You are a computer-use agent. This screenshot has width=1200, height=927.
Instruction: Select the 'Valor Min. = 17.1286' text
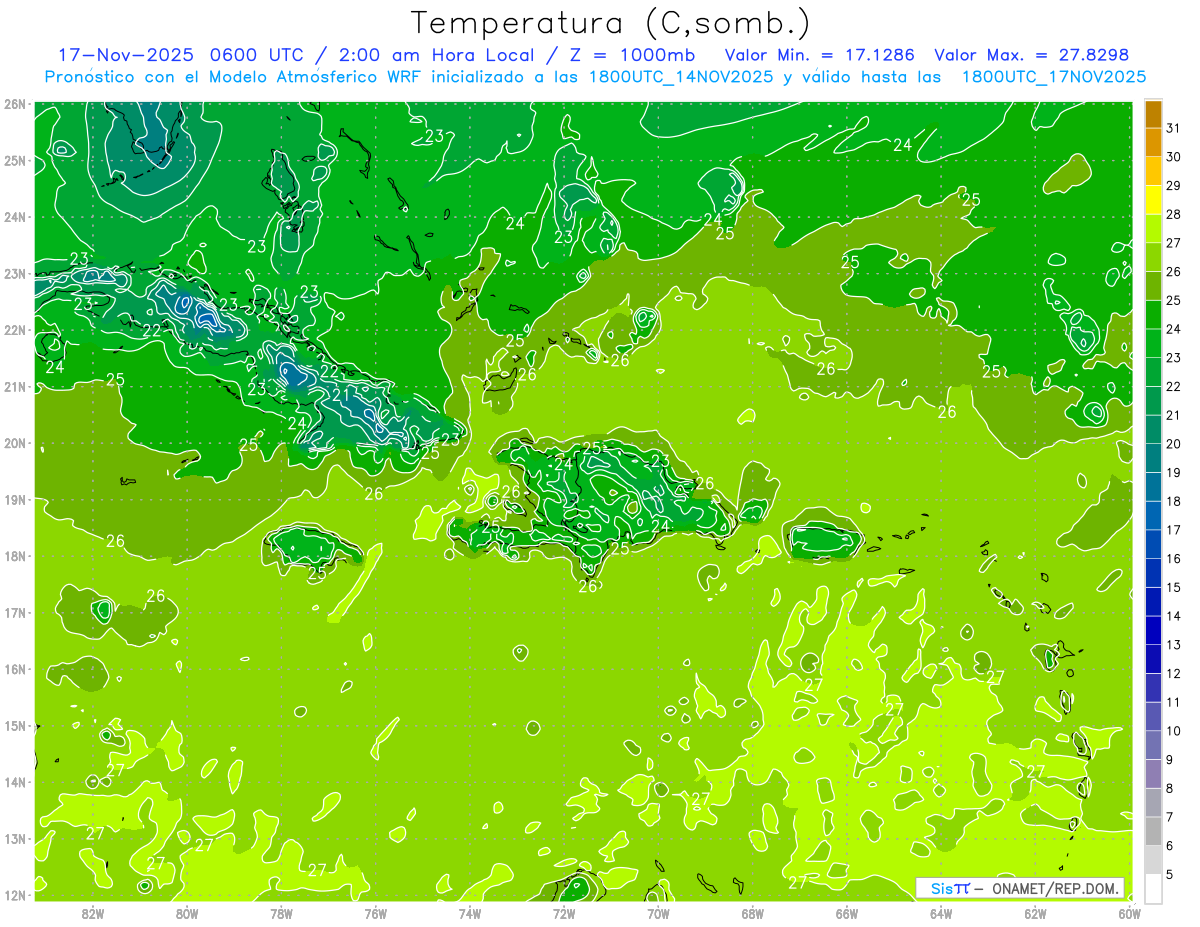[x=819, y=54]
